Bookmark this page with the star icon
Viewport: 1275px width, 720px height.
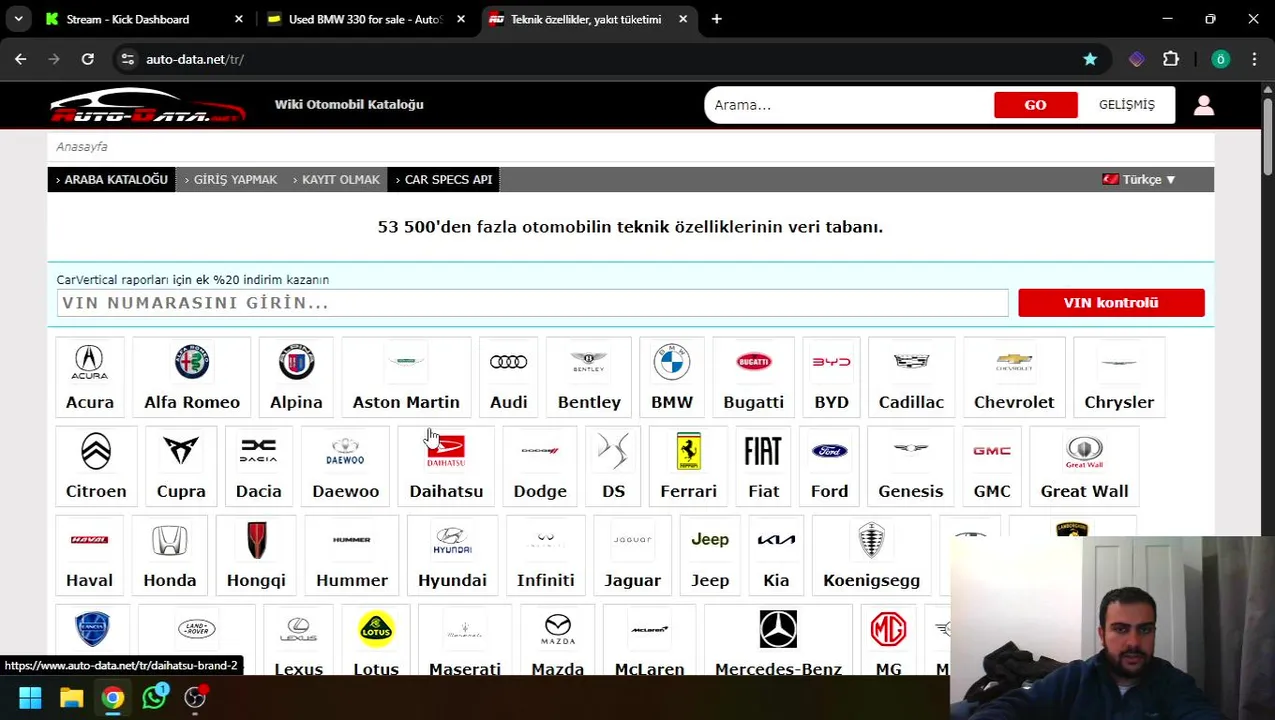click(1090, 59)
